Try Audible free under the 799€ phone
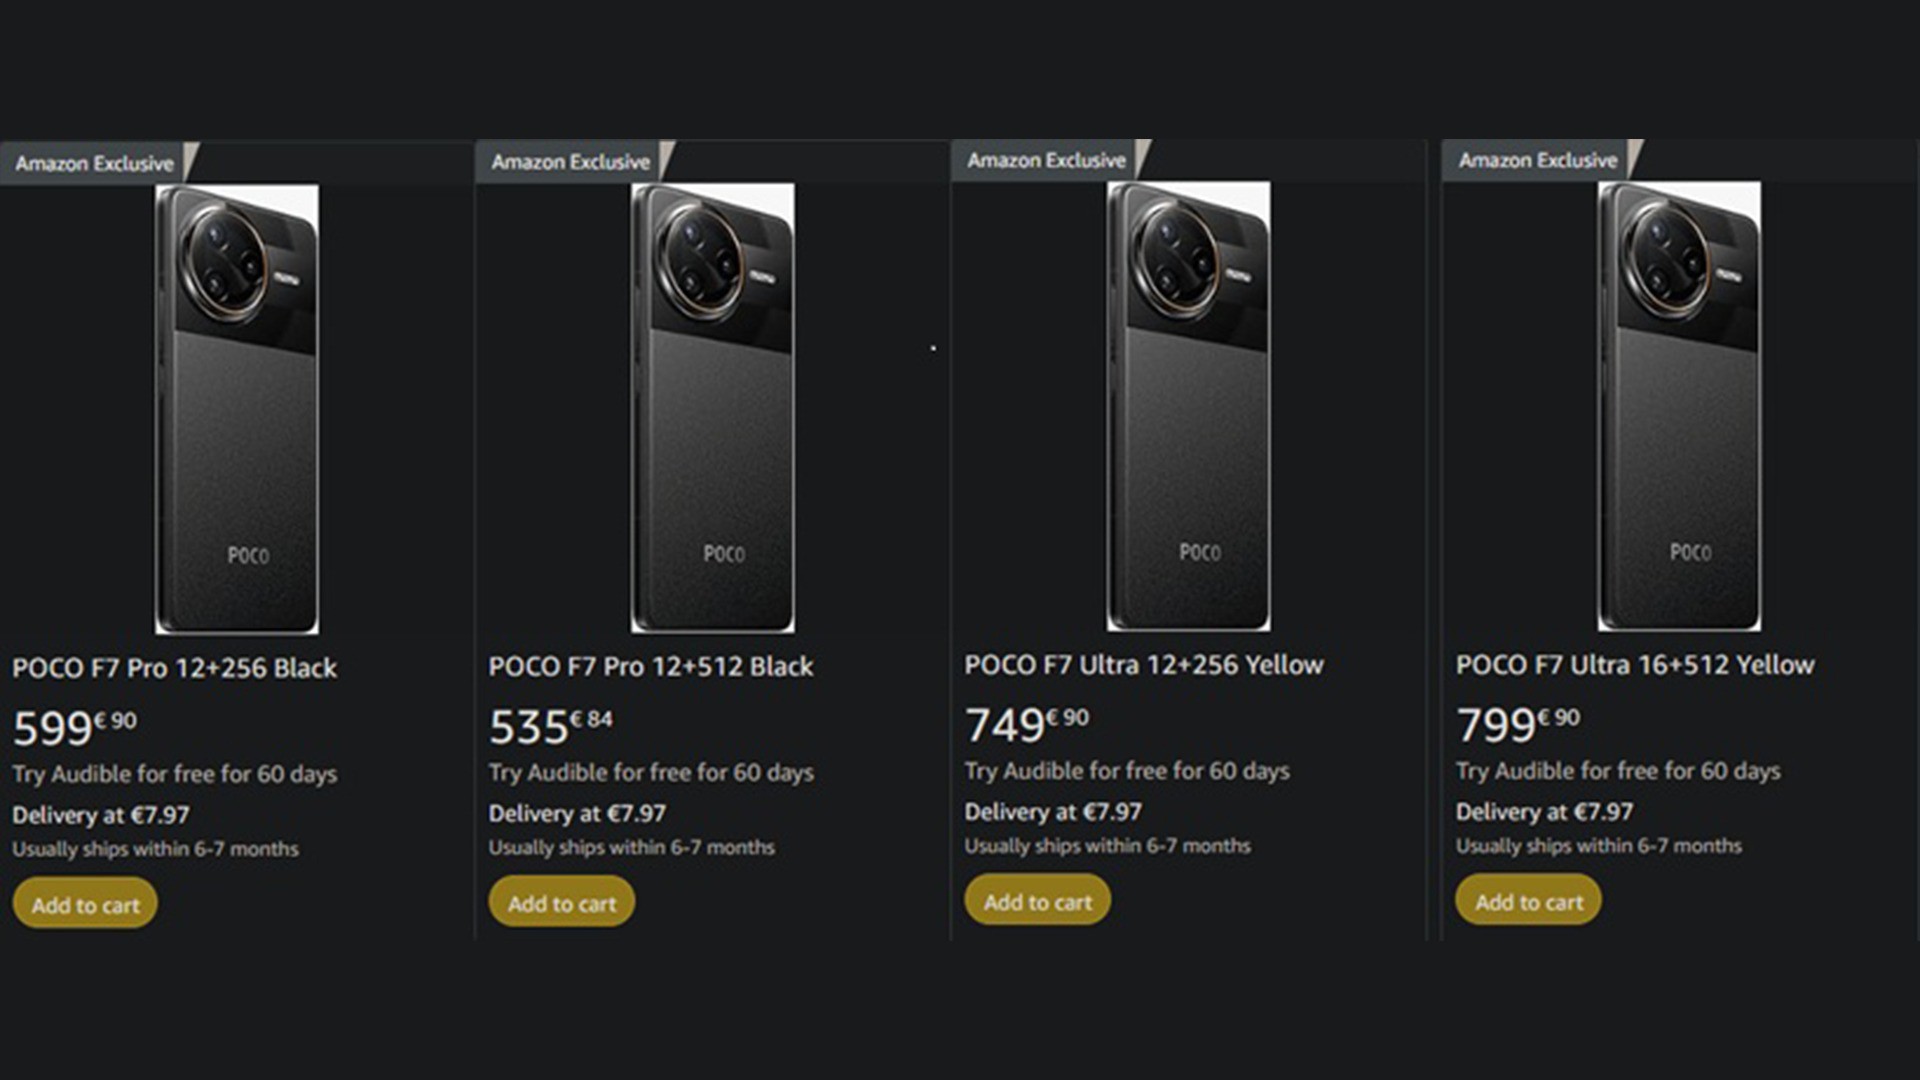 (x=1619, y=771)
